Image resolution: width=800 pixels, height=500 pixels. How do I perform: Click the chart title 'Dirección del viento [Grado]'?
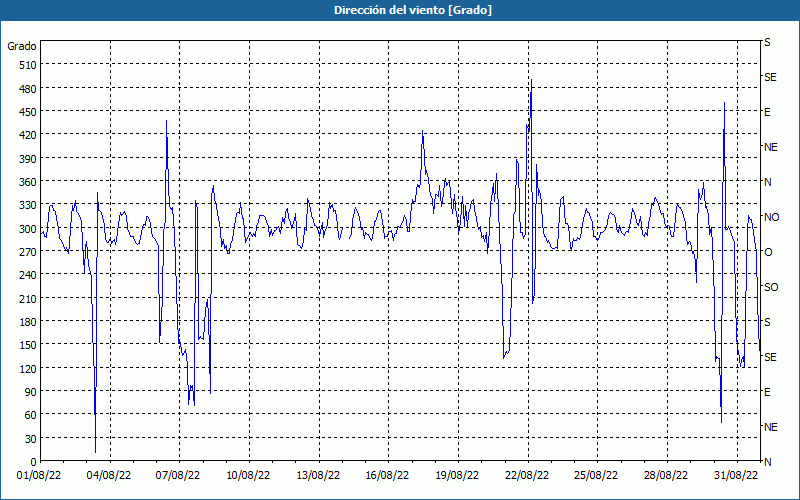[413, 10]
